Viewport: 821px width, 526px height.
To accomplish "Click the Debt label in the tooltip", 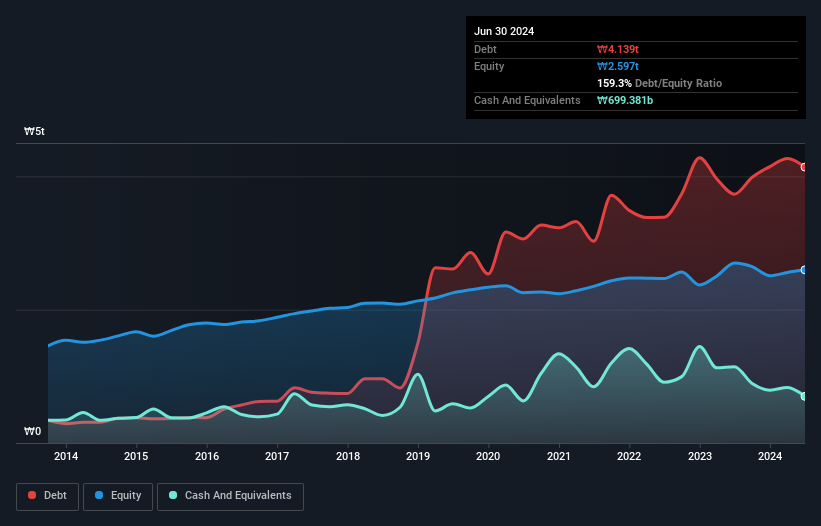I will tap(485, 49).
